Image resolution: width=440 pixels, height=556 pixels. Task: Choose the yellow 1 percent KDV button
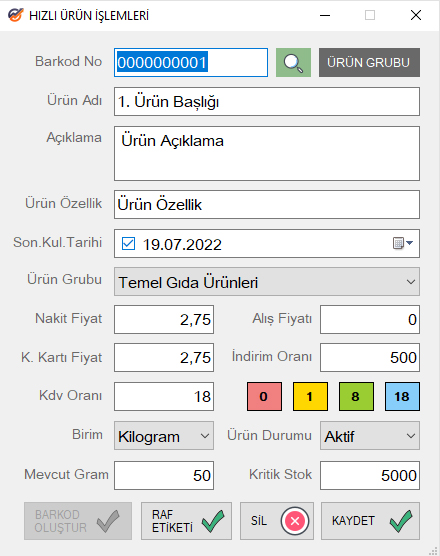[x=310, y=396]
